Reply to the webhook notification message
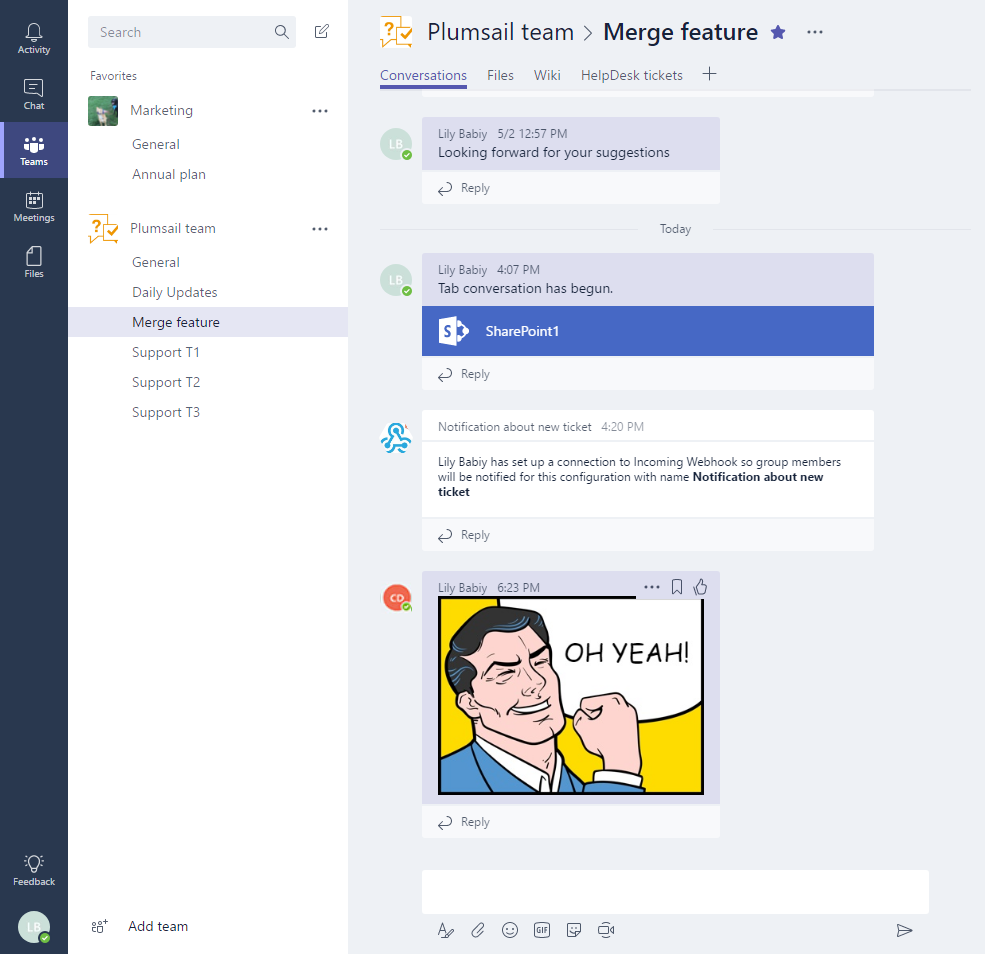This screenshot has width=985, height=954. click(x=464, y=535)
